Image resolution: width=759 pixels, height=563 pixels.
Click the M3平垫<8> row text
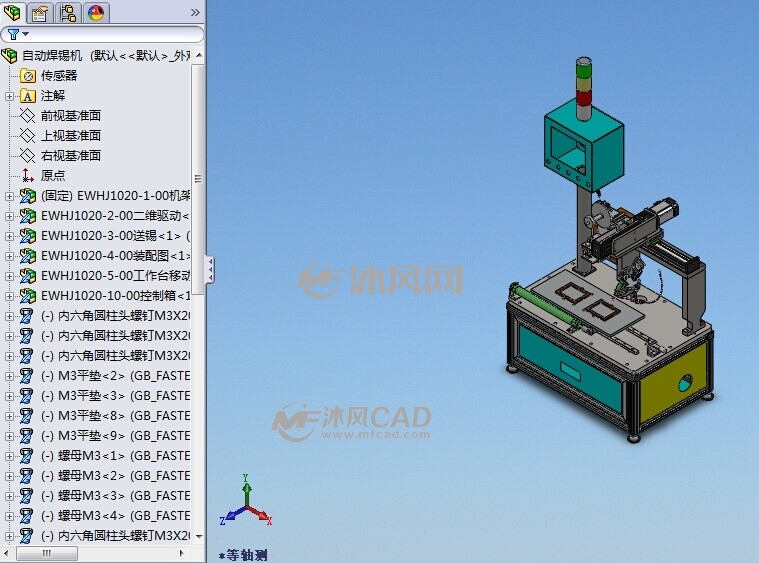115,416
